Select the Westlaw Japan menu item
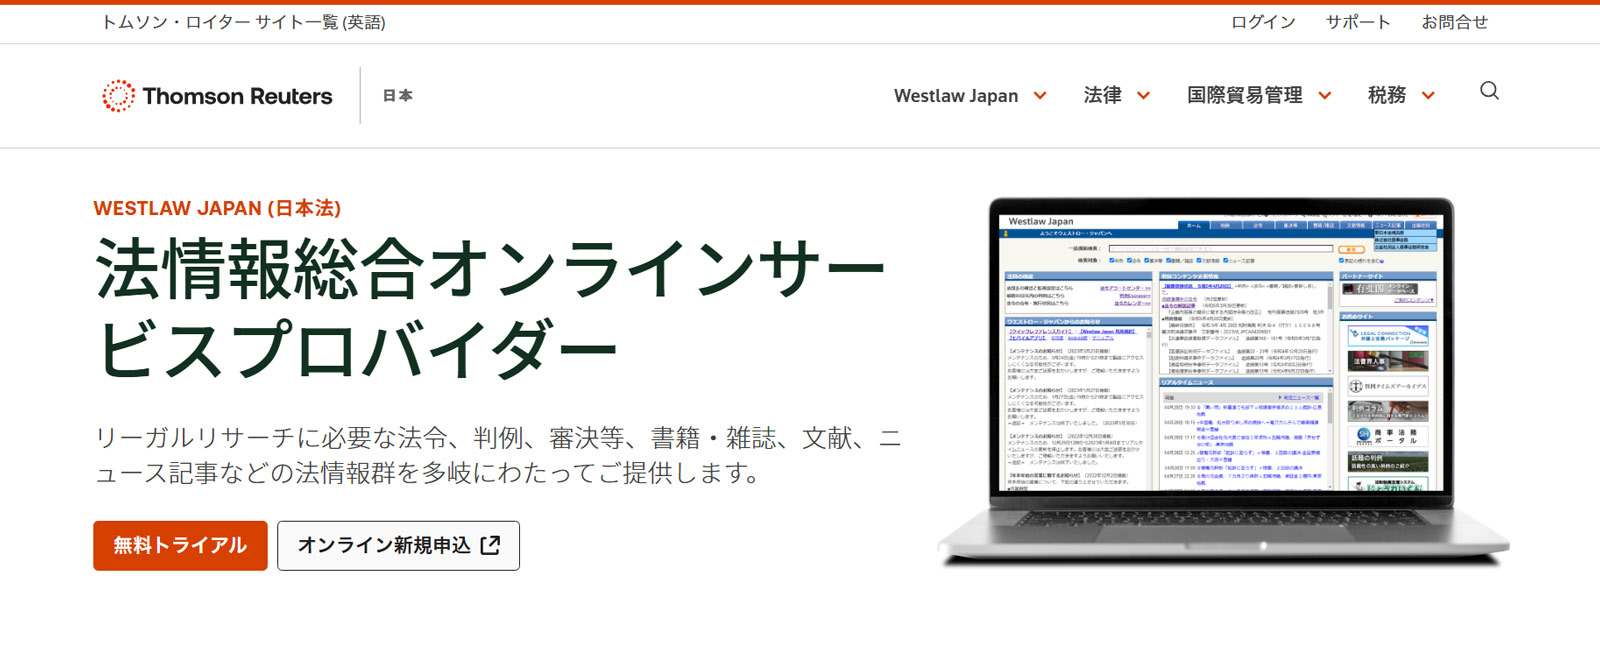 click(956, 96)
